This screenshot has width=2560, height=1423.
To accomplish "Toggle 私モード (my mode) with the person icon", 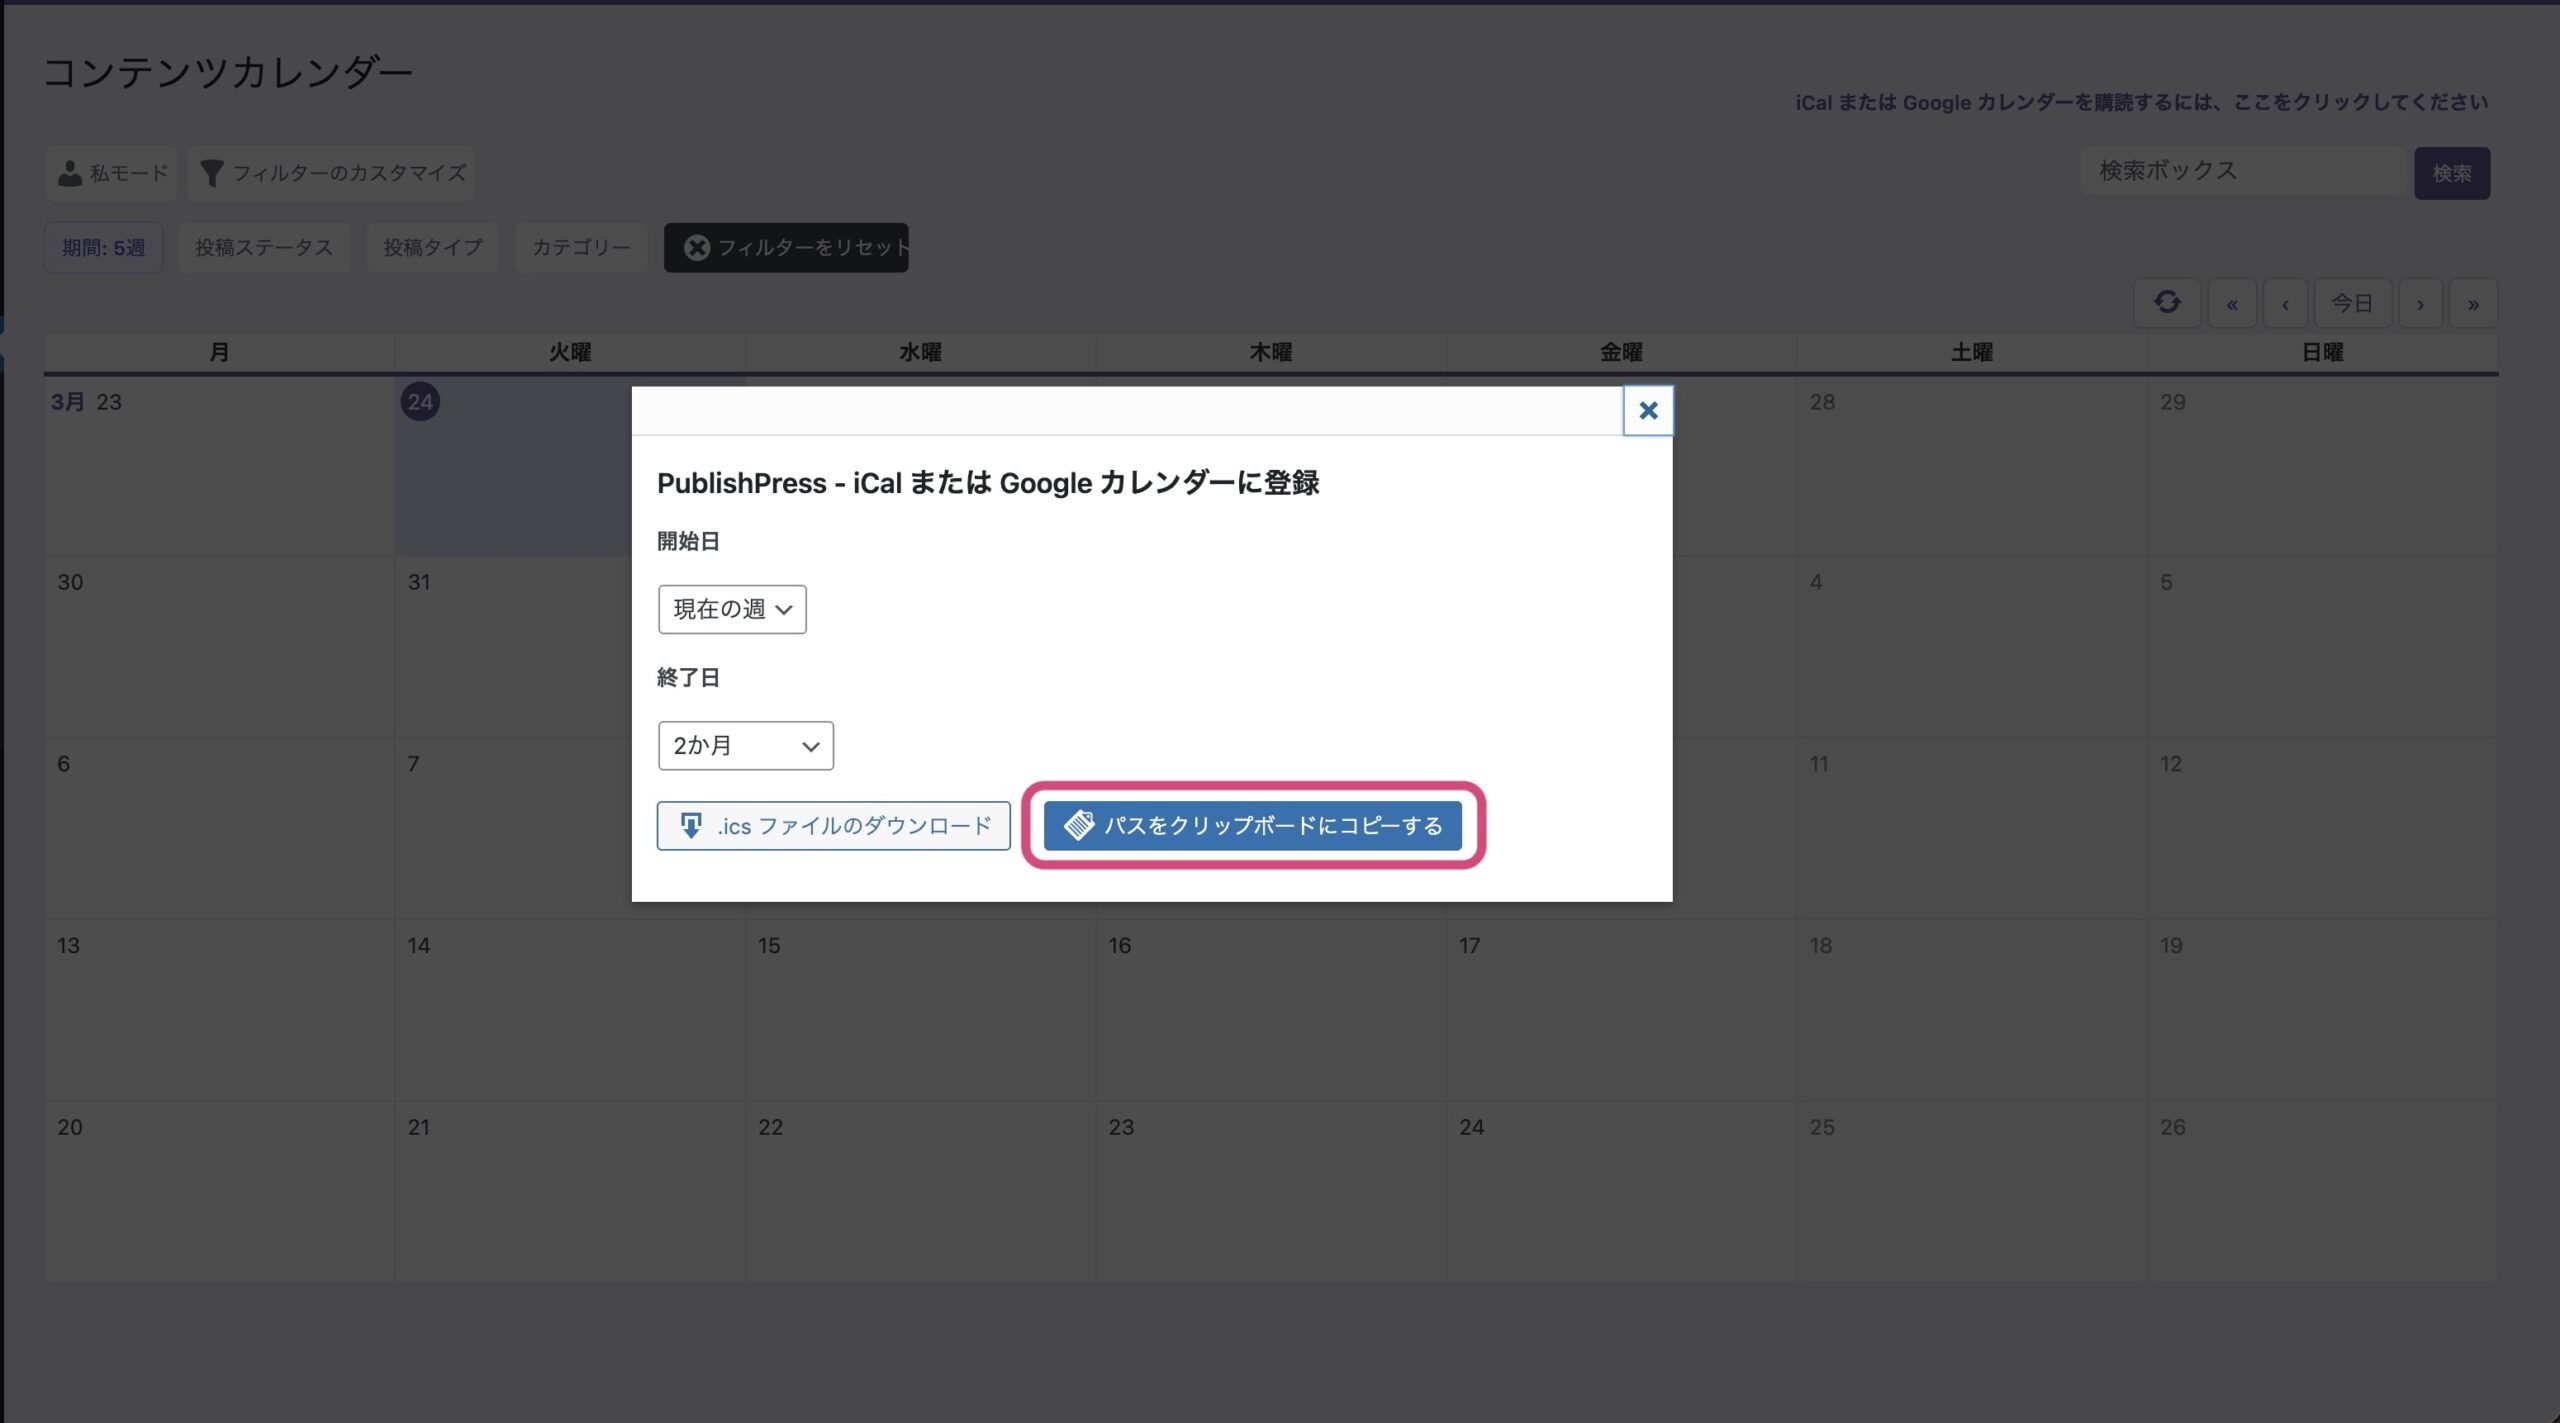I will 111,173.
